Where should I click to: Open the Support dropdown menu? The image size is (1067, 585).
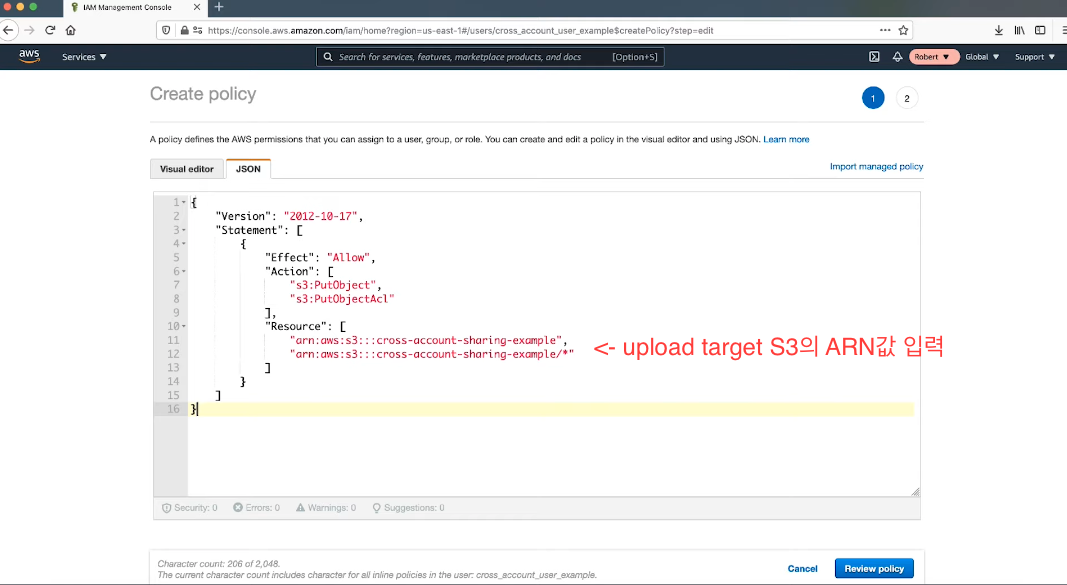[1034, 57]
